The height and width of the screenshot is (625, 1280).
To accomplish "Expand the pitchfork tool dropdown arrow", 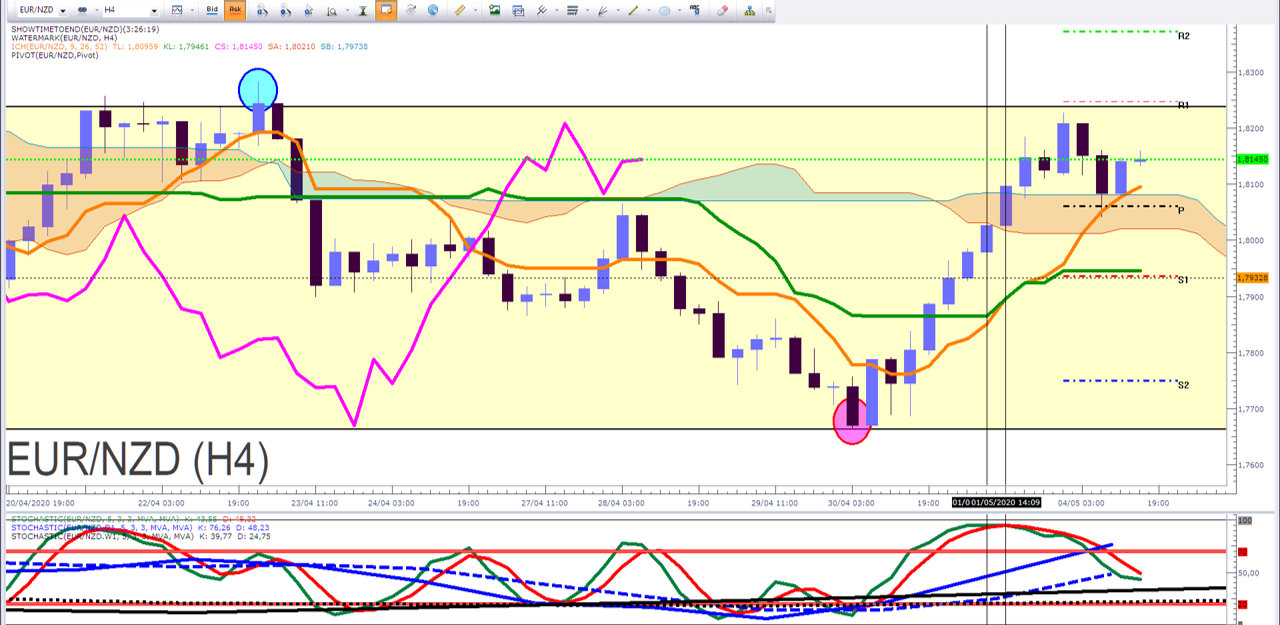I will (556, 10).
